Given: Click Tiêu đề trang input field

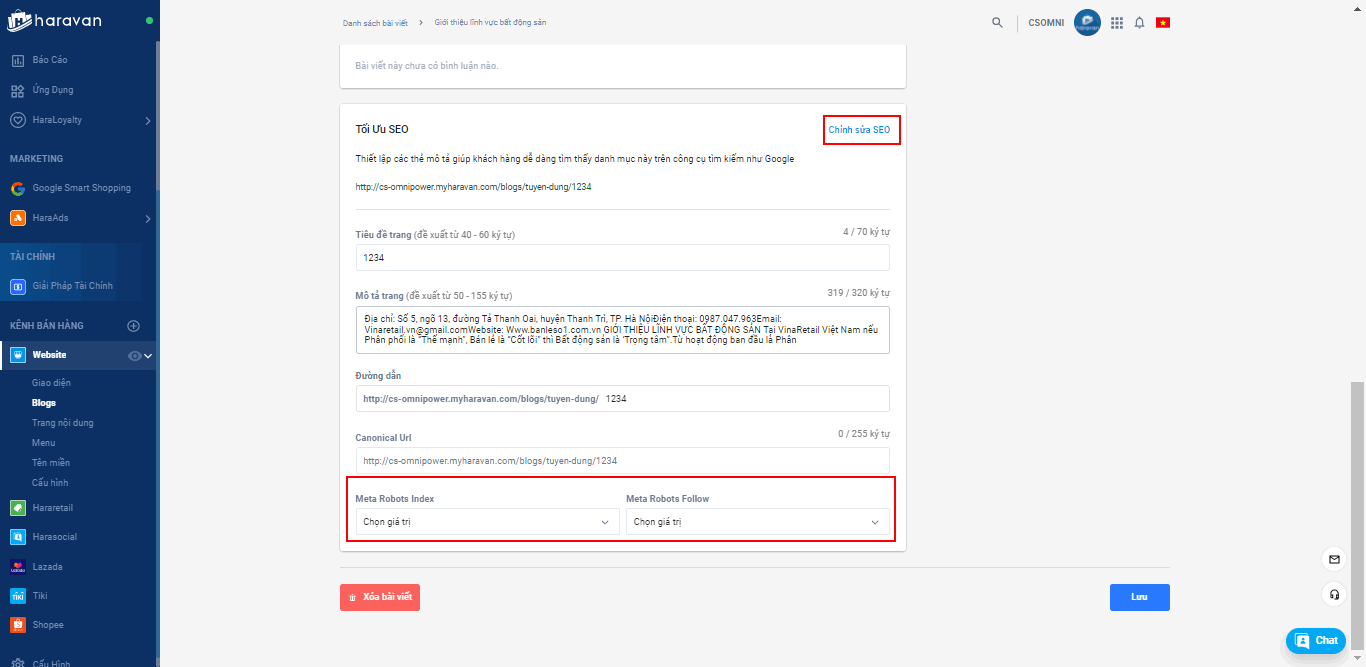Looking at the screenshot, I should coord(622,258).
